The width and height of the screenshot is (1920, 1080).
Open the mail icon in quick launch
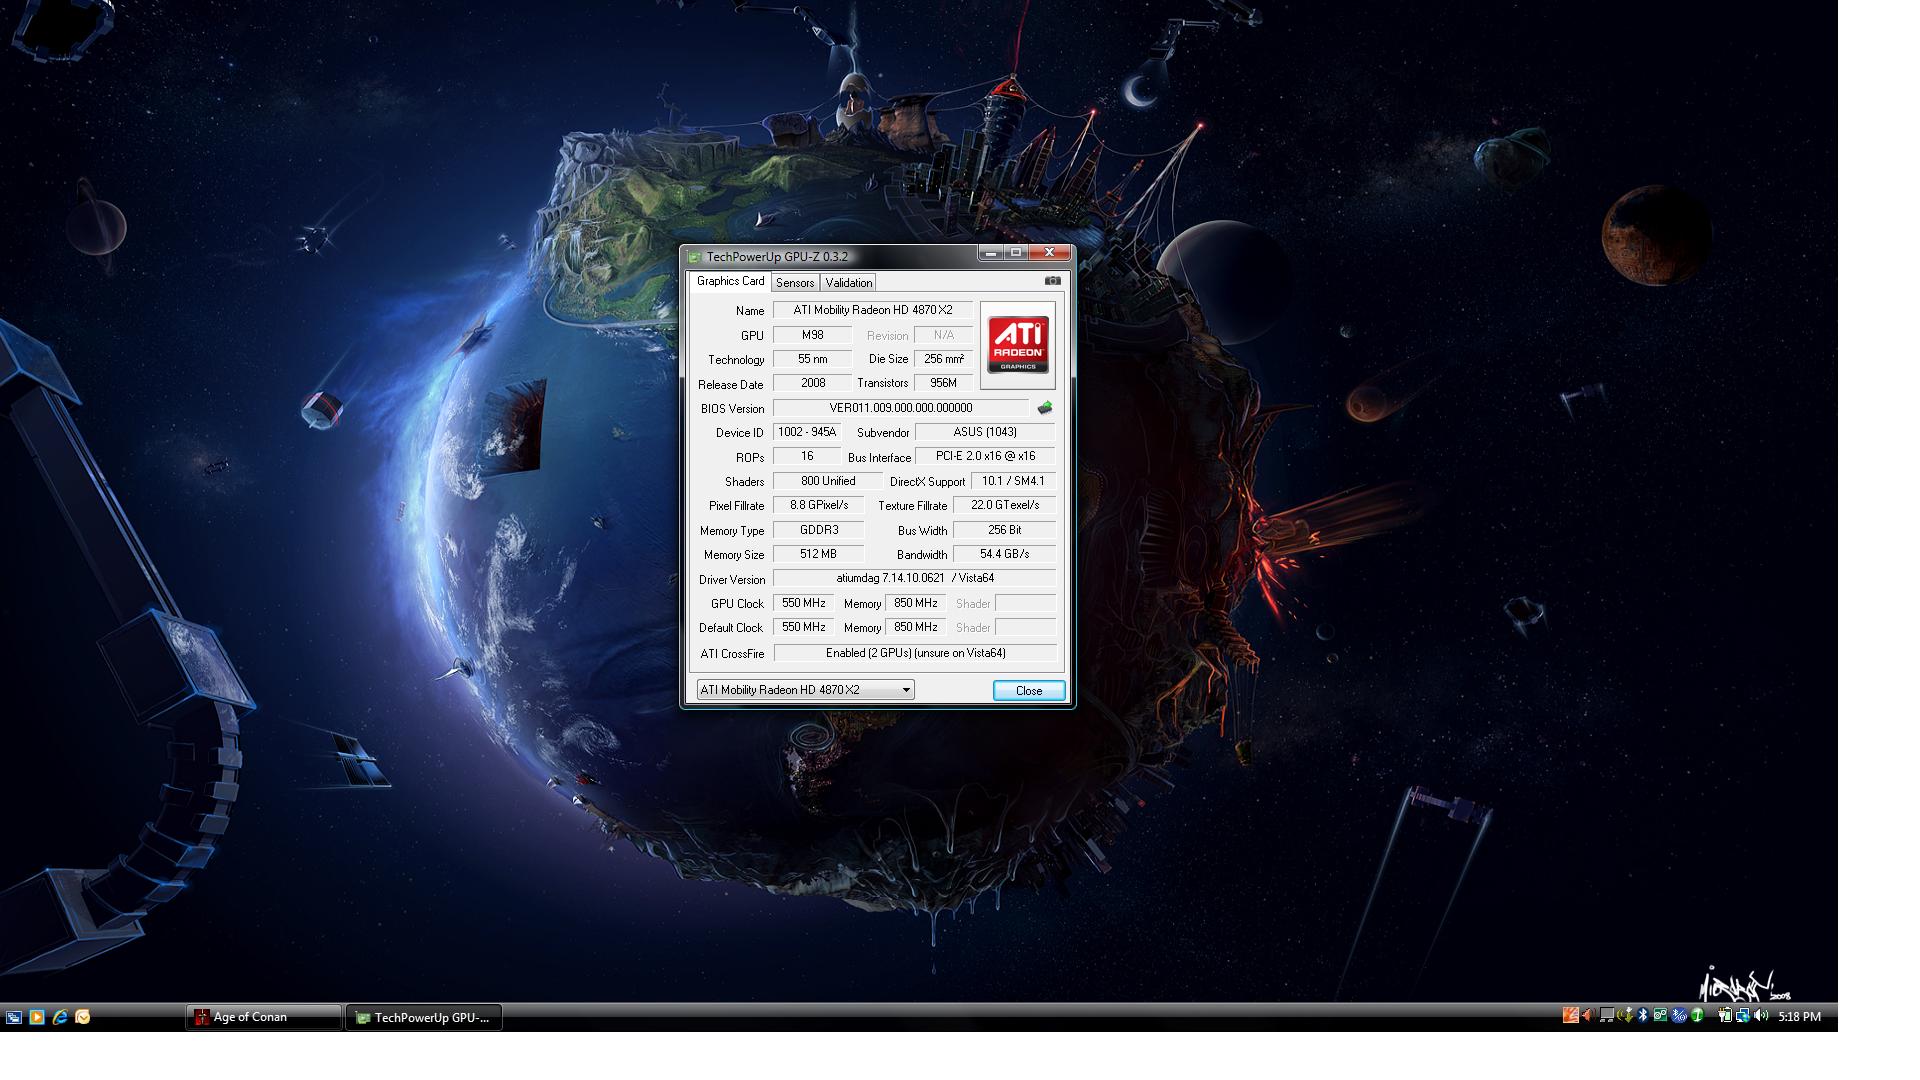(83, 1017)
